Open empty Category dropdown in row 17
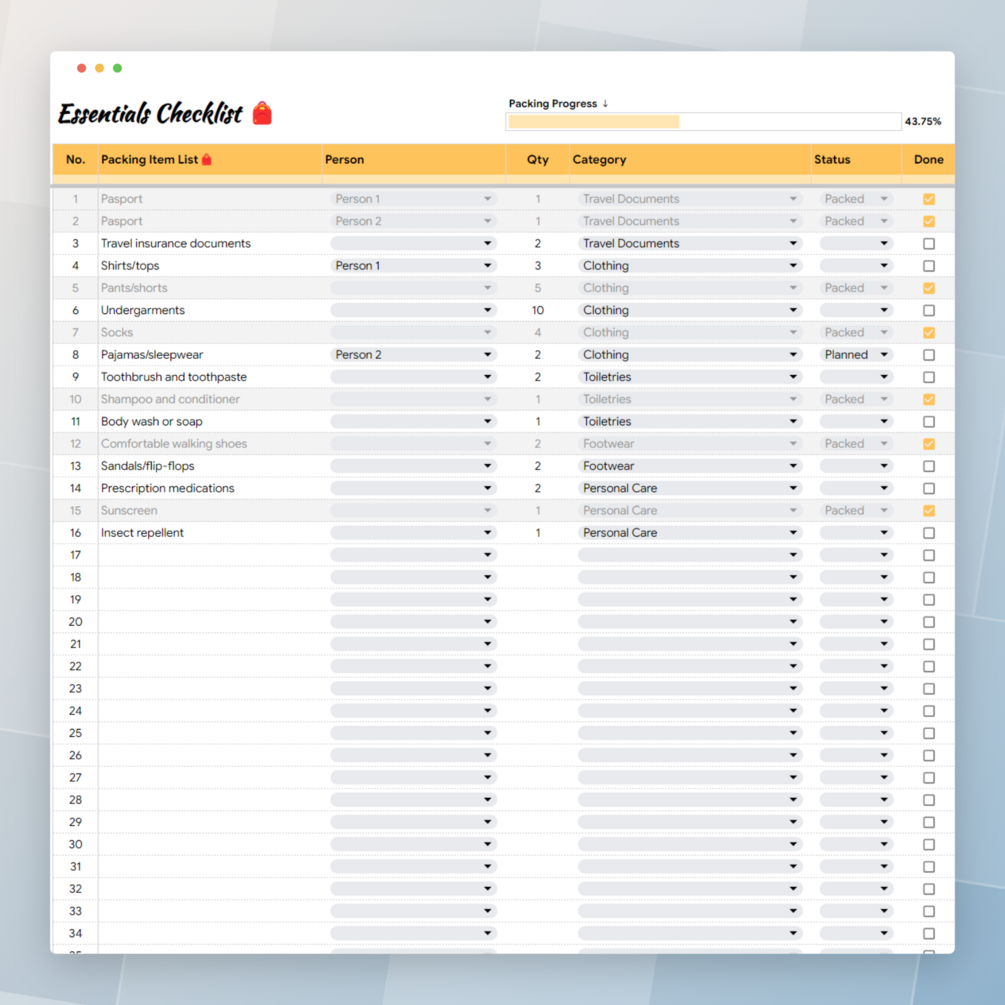Image resolution: width=1005 pixels, height=1005 pixels. [690, 555]
